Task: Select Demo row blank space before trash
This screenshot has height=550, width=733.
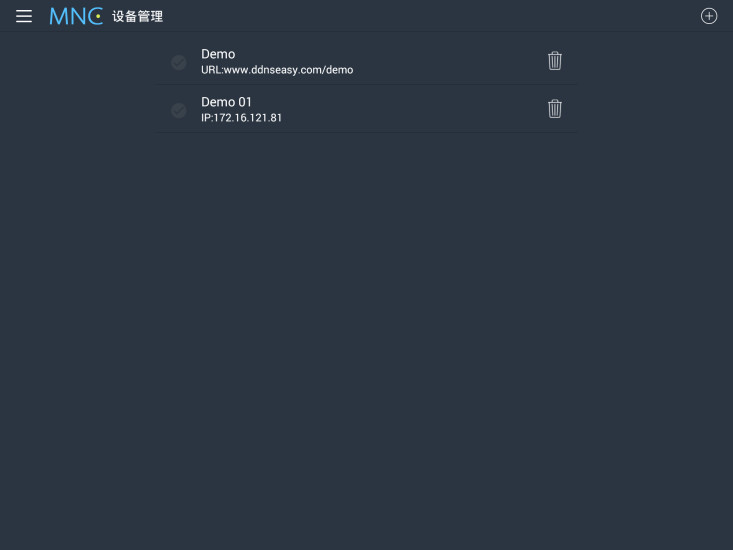Action: coord(449,61)
